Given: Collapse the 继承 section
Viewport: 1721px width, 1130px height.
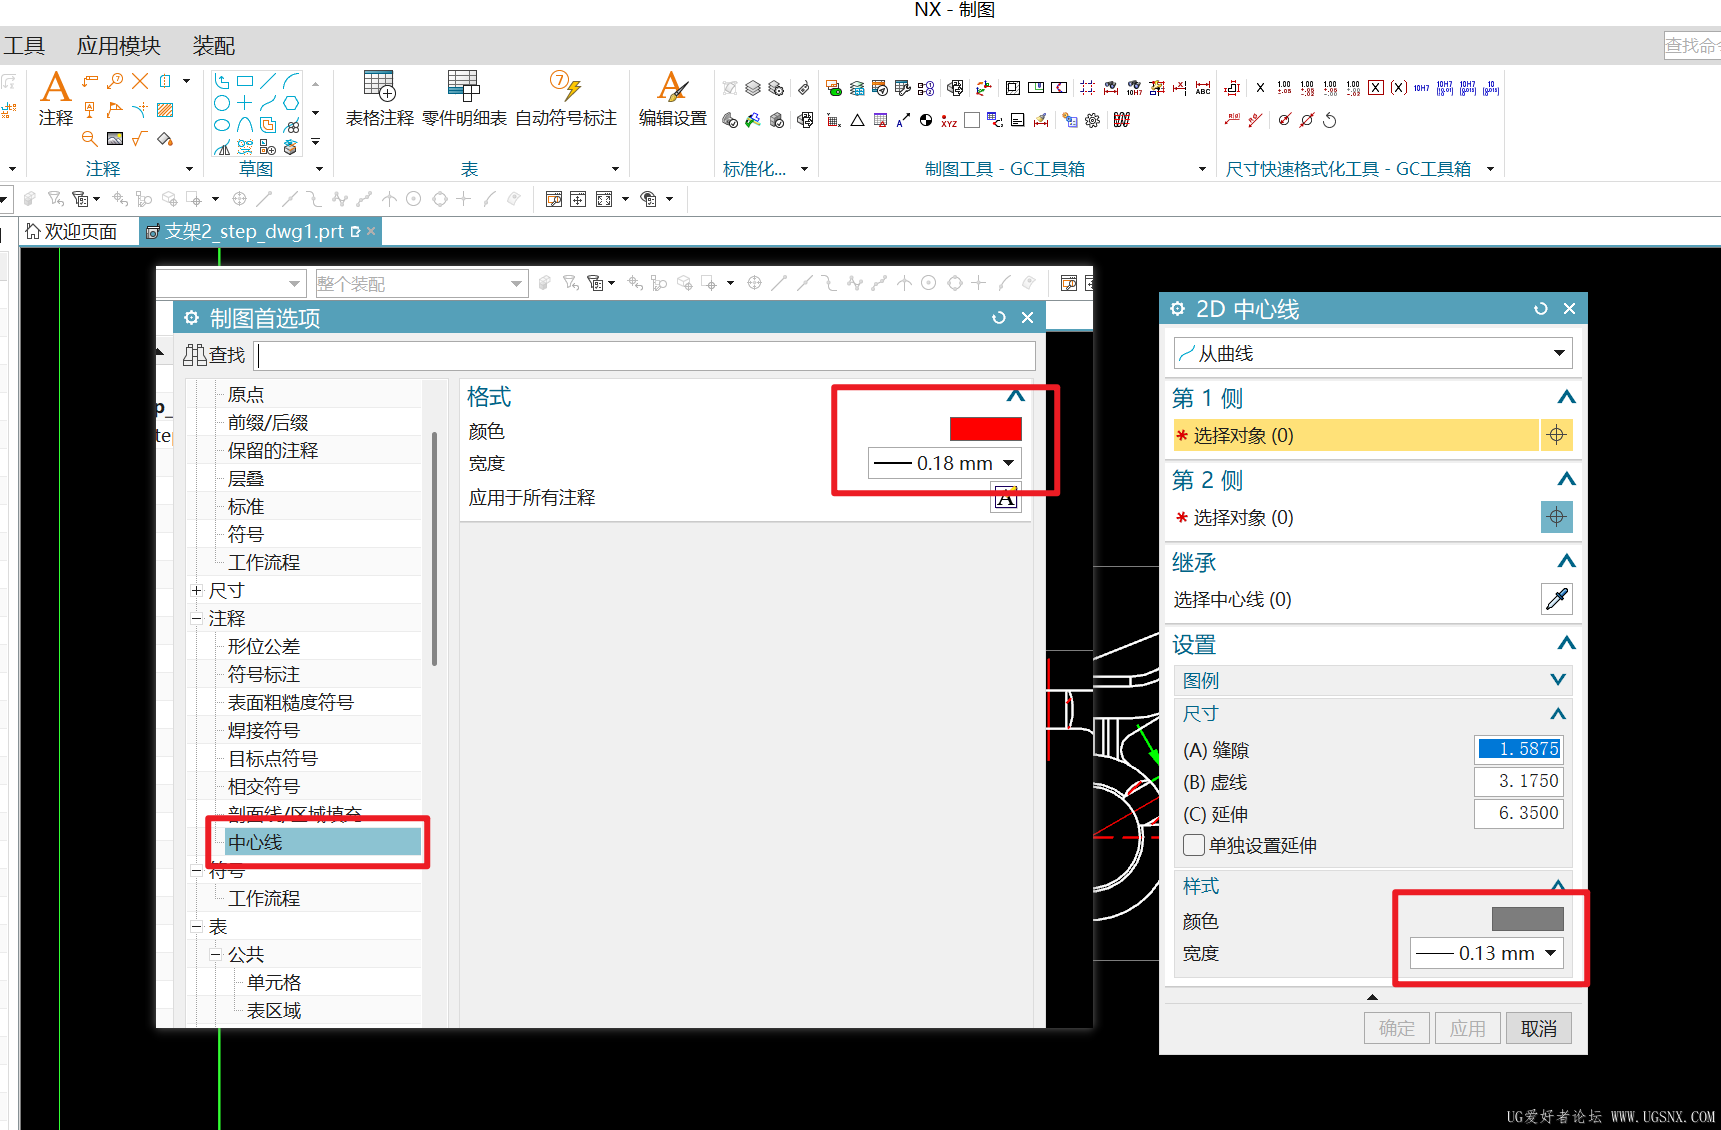Looking at the screenshot, I should click(x=1567, y=562).
